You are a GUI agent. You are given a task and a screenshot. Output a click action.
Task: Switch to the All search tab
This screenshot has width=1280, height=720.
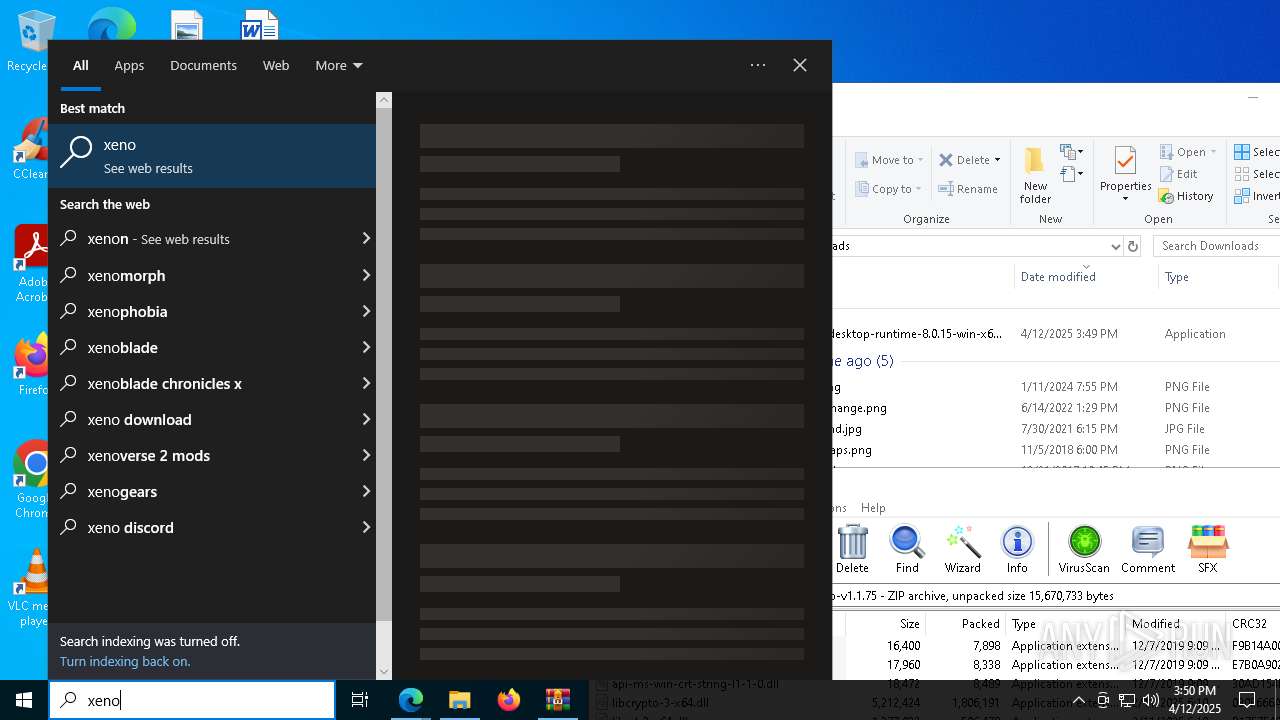click(81, 65)
